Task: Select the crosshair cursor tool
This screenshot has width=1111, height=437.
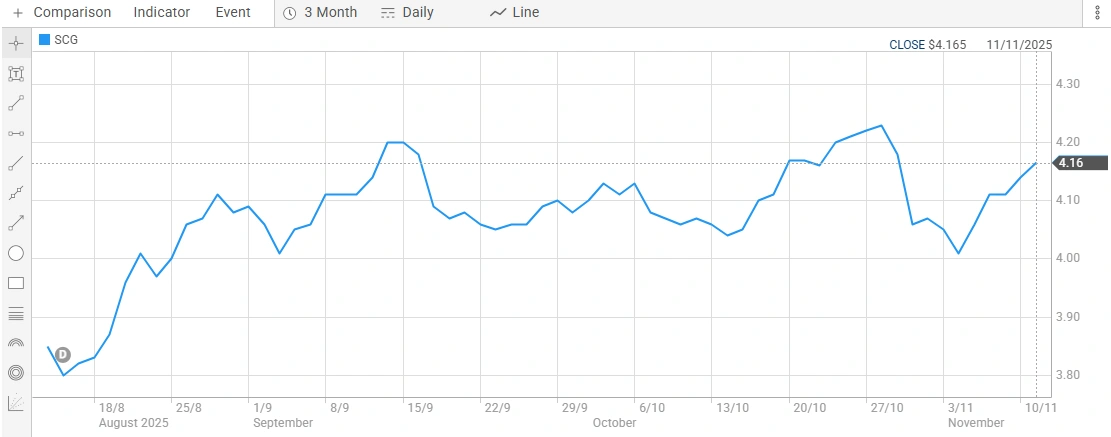Action: tap(16, 43)
